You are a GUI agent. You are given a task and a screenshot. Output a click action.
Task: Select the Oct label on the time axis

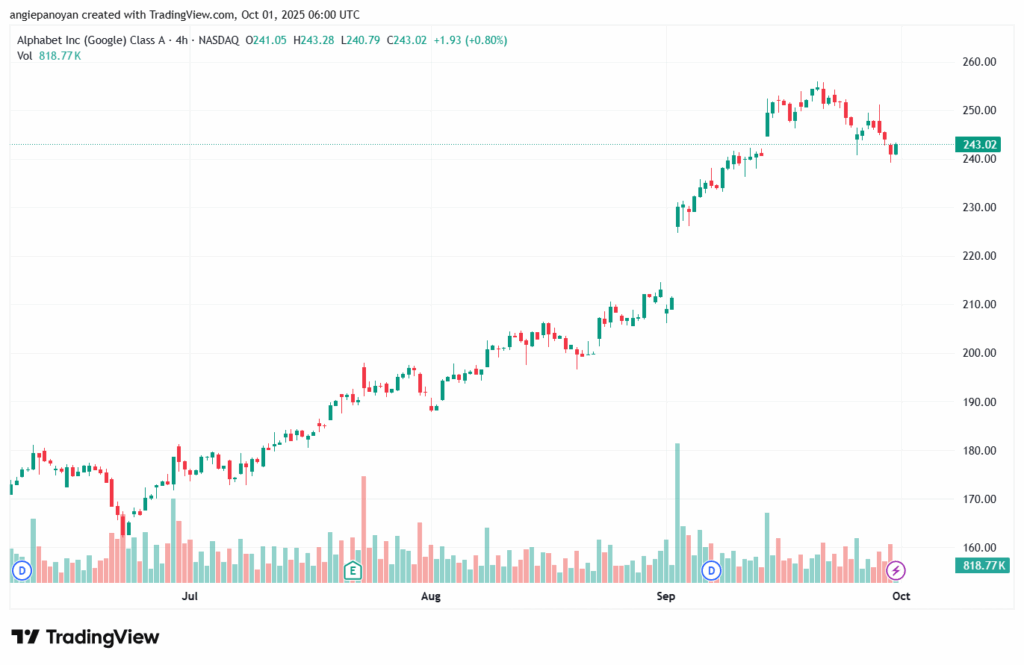[x=901, y=597]
